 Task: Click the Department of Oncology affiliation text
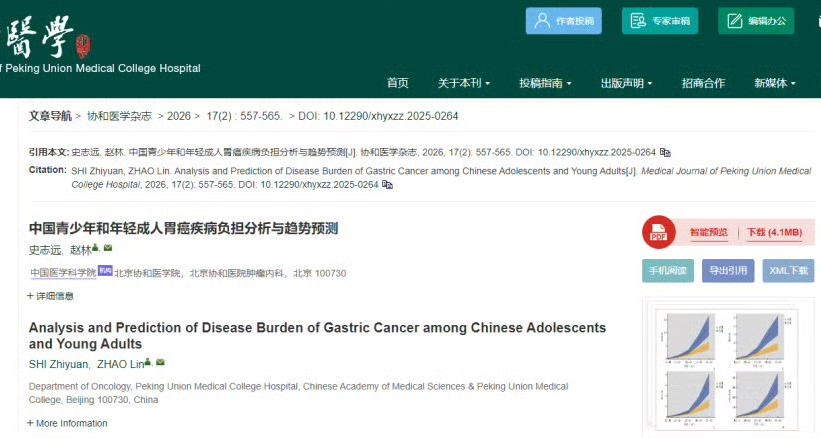pyautogui.click(x=298, y=393)
